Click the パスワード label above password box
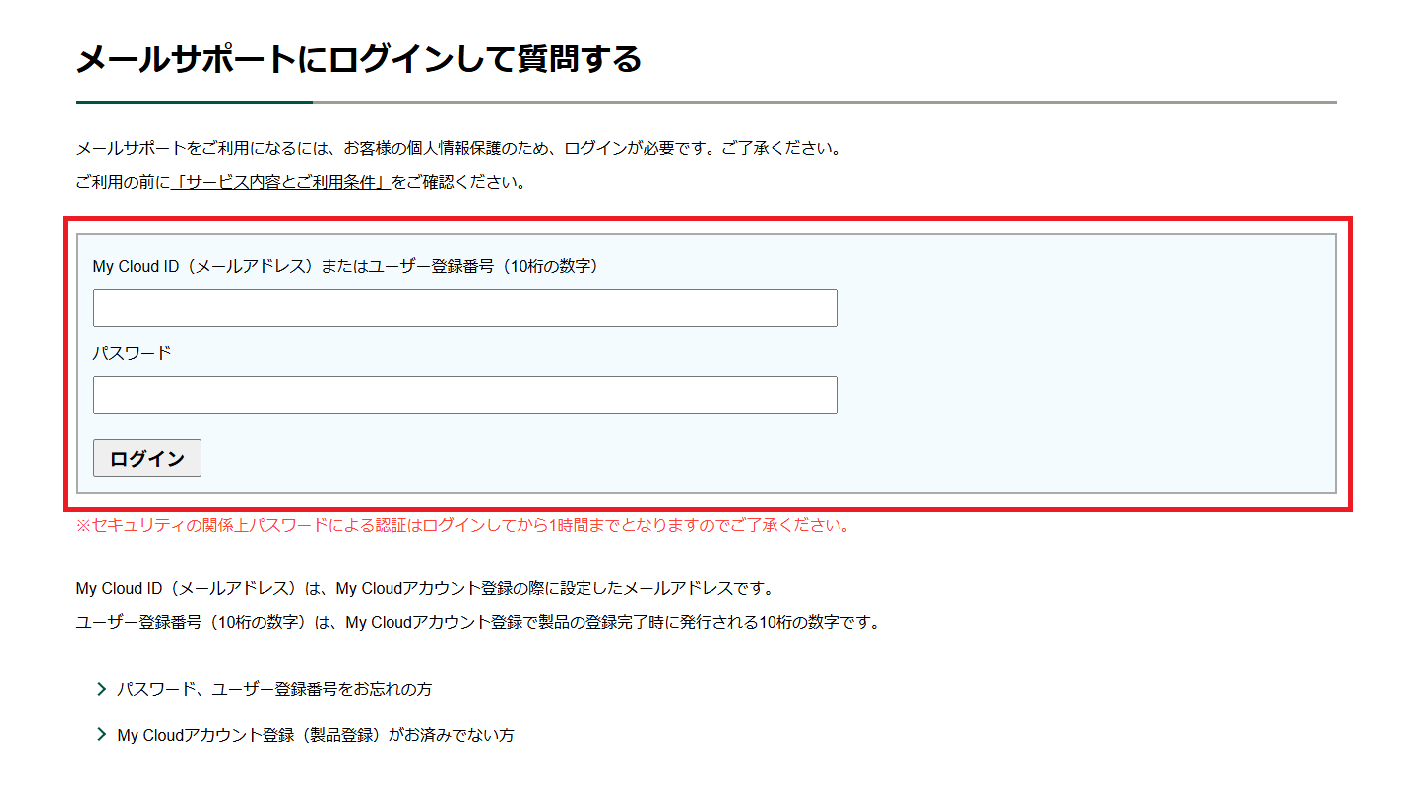This screenshot has width=1419, height=799. tap(132, 353)
